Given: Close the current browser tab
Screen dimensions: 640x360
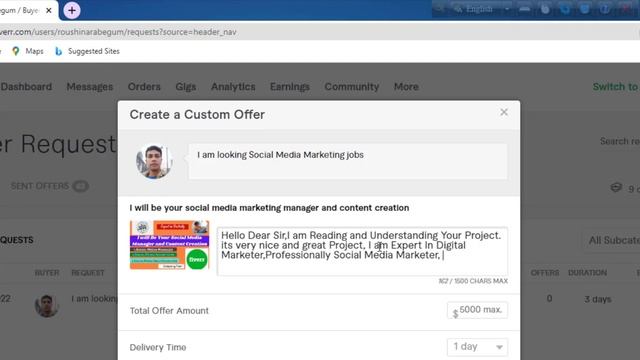Looking at the screenshot, I should (x=49, y=11).
